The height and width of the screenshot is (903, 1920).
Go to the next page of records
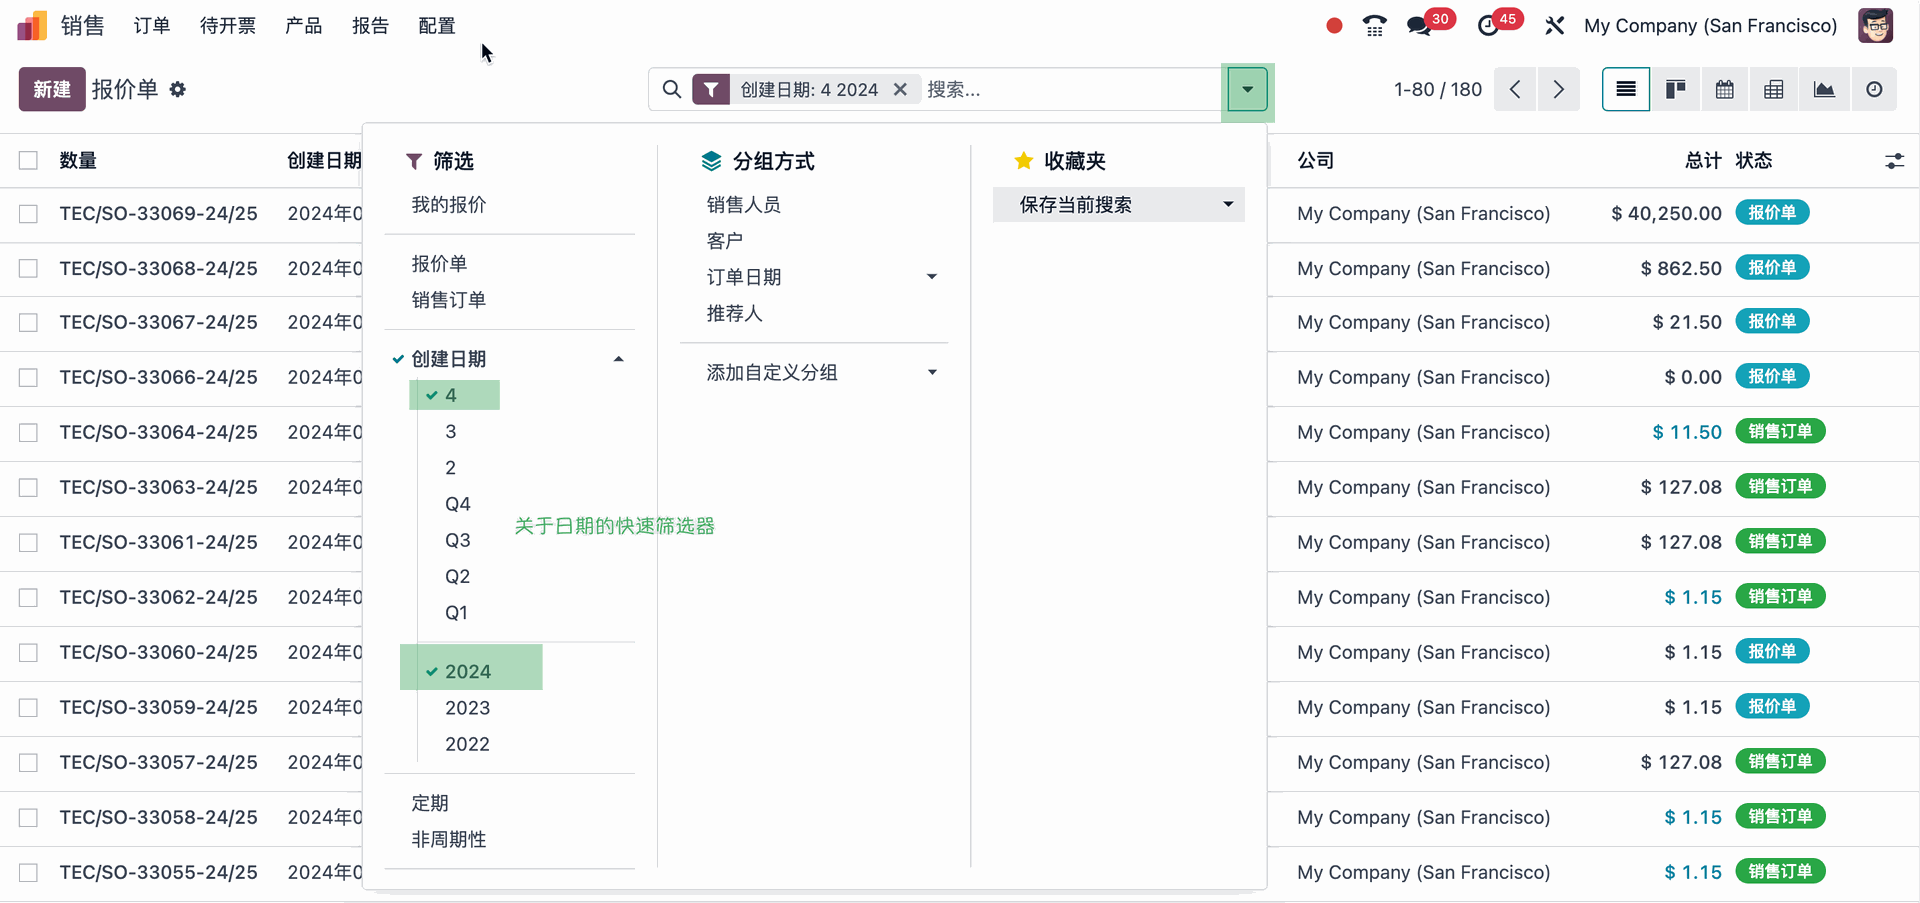pos(1558,90)
